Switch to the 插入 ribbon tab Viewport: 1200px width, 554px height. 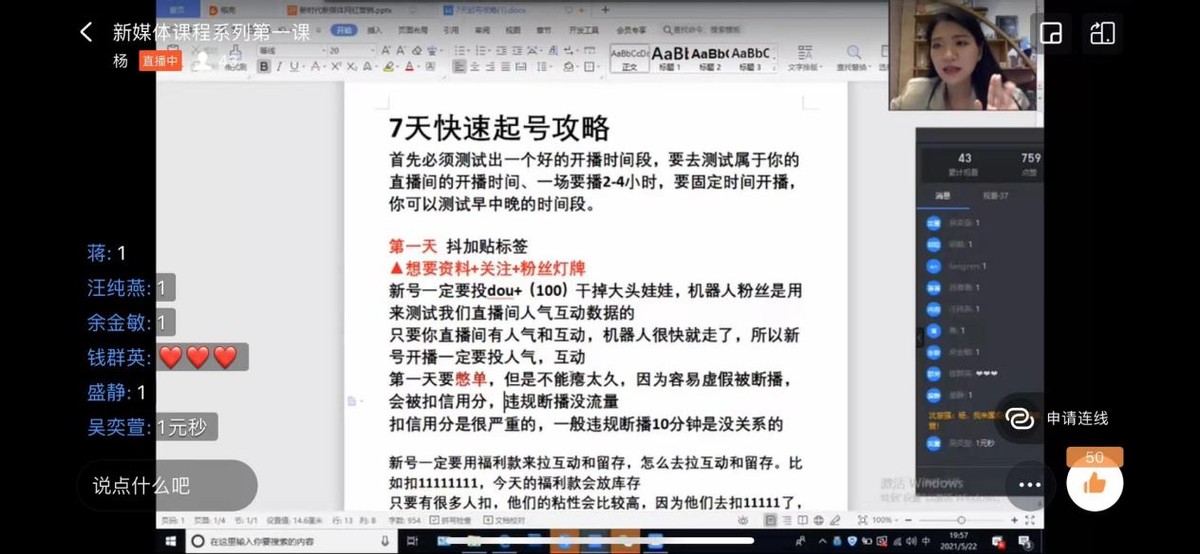[x=374, y=30]
